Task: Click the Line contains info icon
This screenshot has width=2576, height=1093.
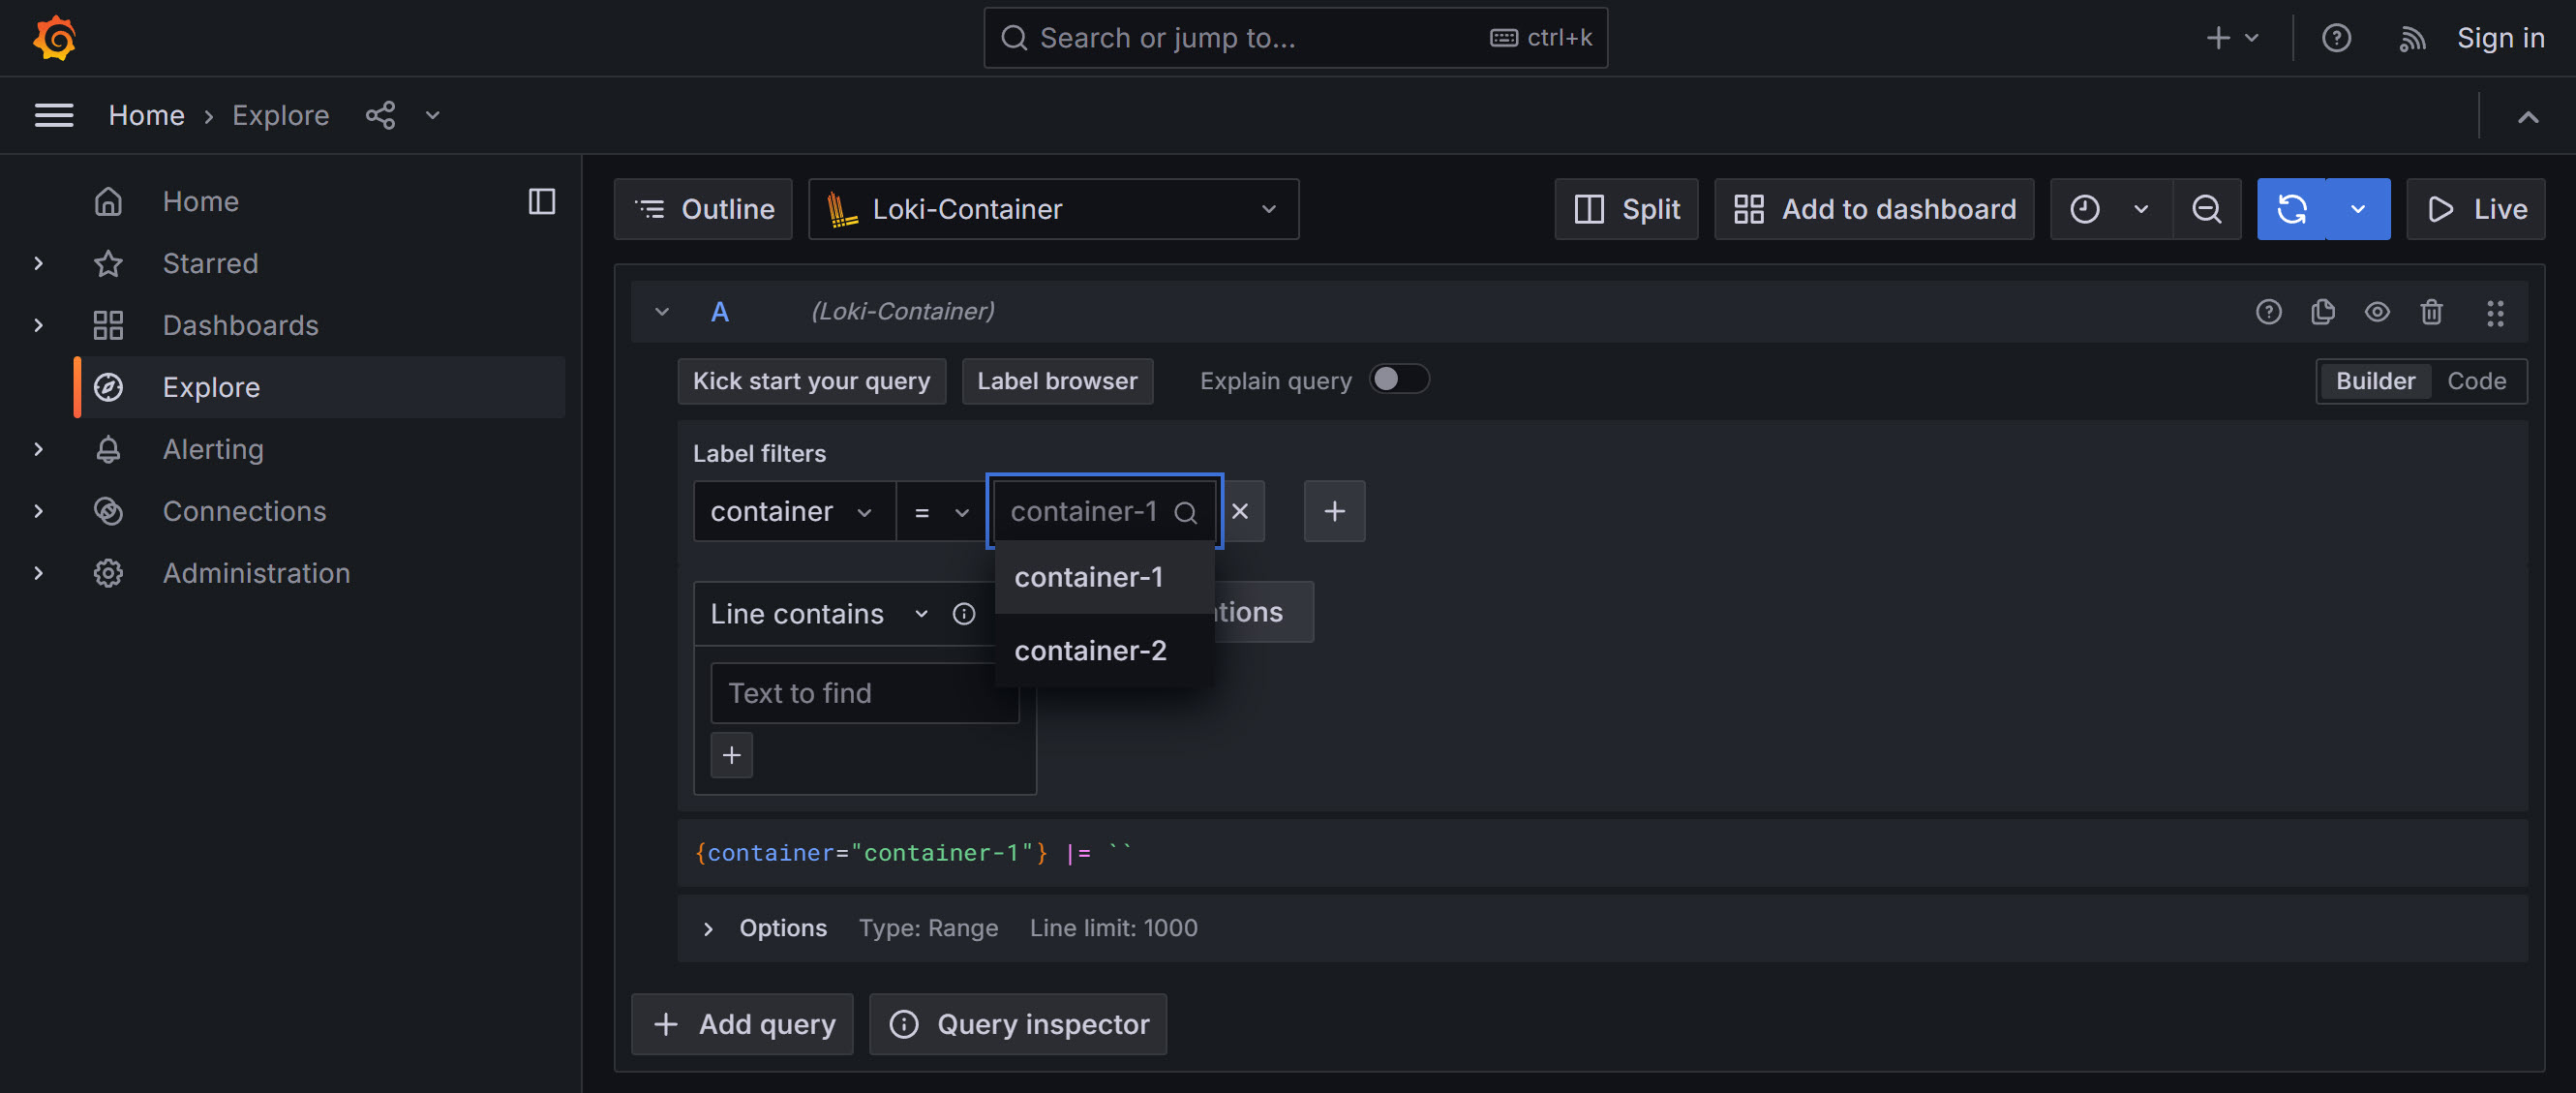Action: [963, 613]
